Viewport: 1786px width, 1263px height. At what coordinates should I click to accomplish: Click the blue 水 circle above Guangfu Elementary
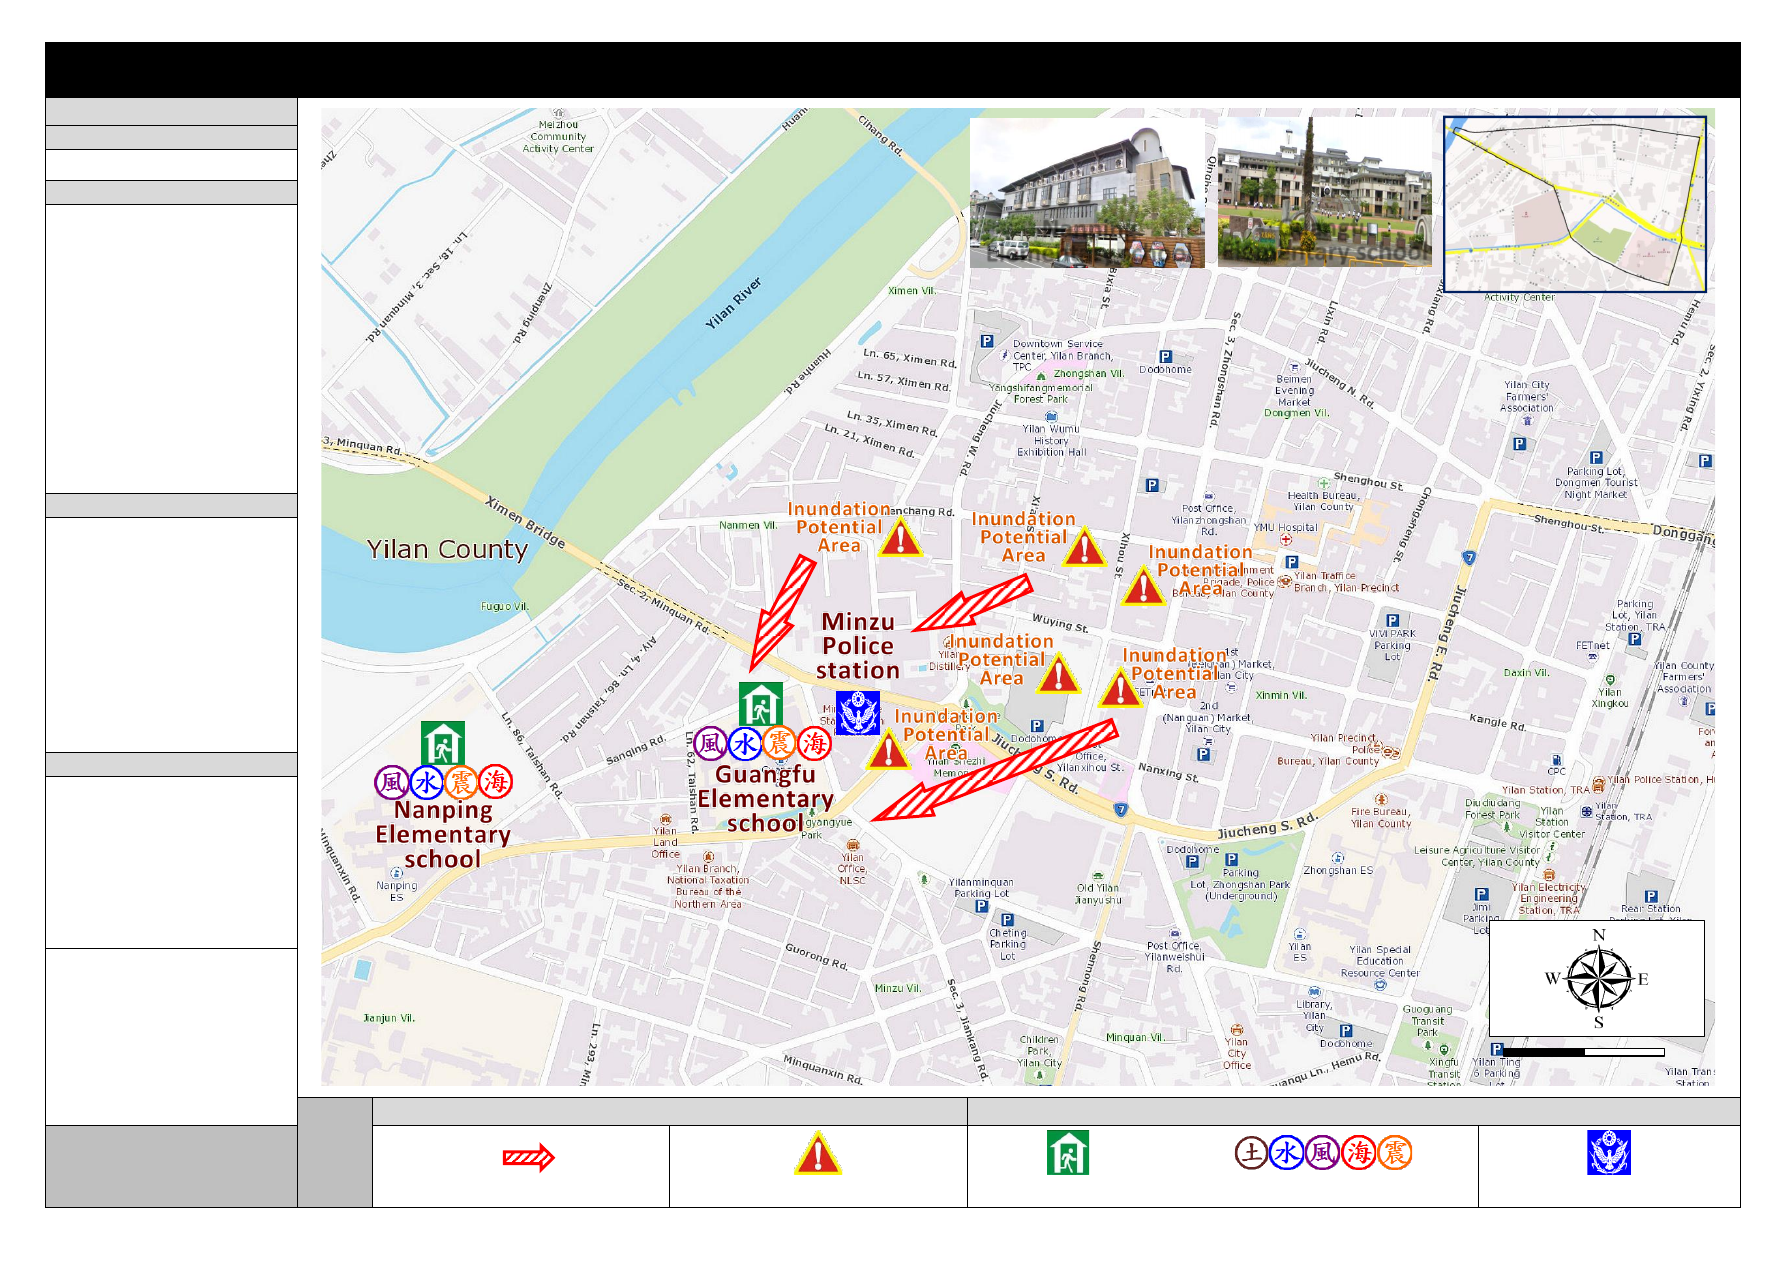click(x=745, y=743)
